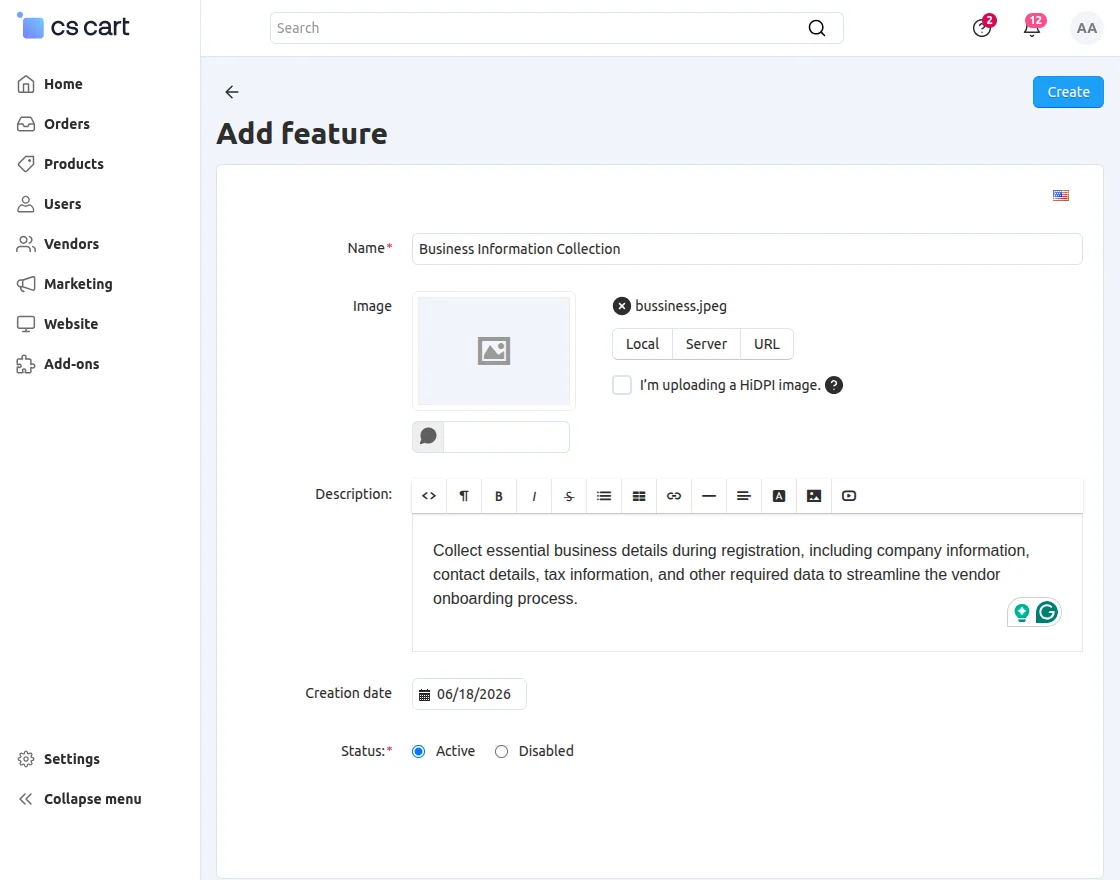Insert a horizontal line
1120x880 pixels.
(x=709, y=496)
